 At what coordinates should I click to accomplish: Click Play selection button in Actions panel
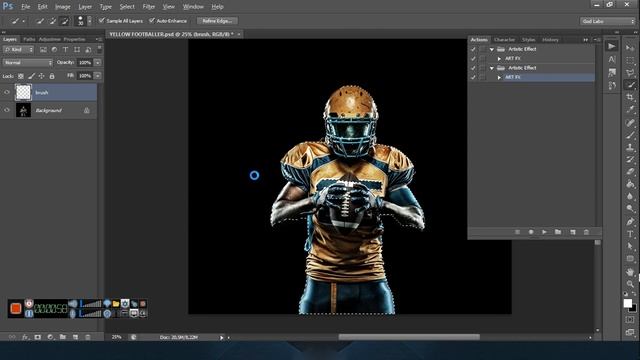[x=544, y=232]
